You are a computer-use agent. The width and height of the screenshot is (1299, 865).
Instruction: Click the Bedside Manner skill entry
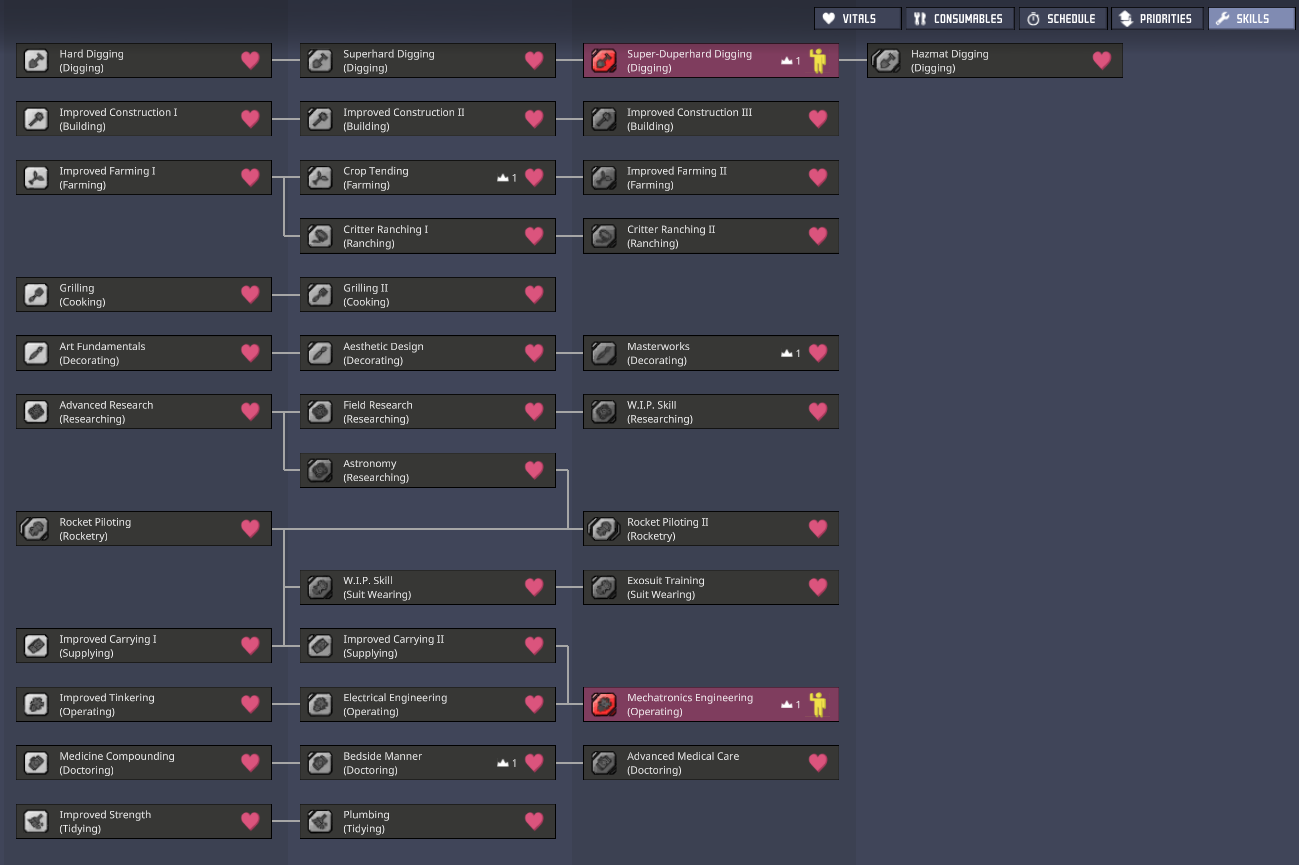pyautogui.click(x=428, y=763)
